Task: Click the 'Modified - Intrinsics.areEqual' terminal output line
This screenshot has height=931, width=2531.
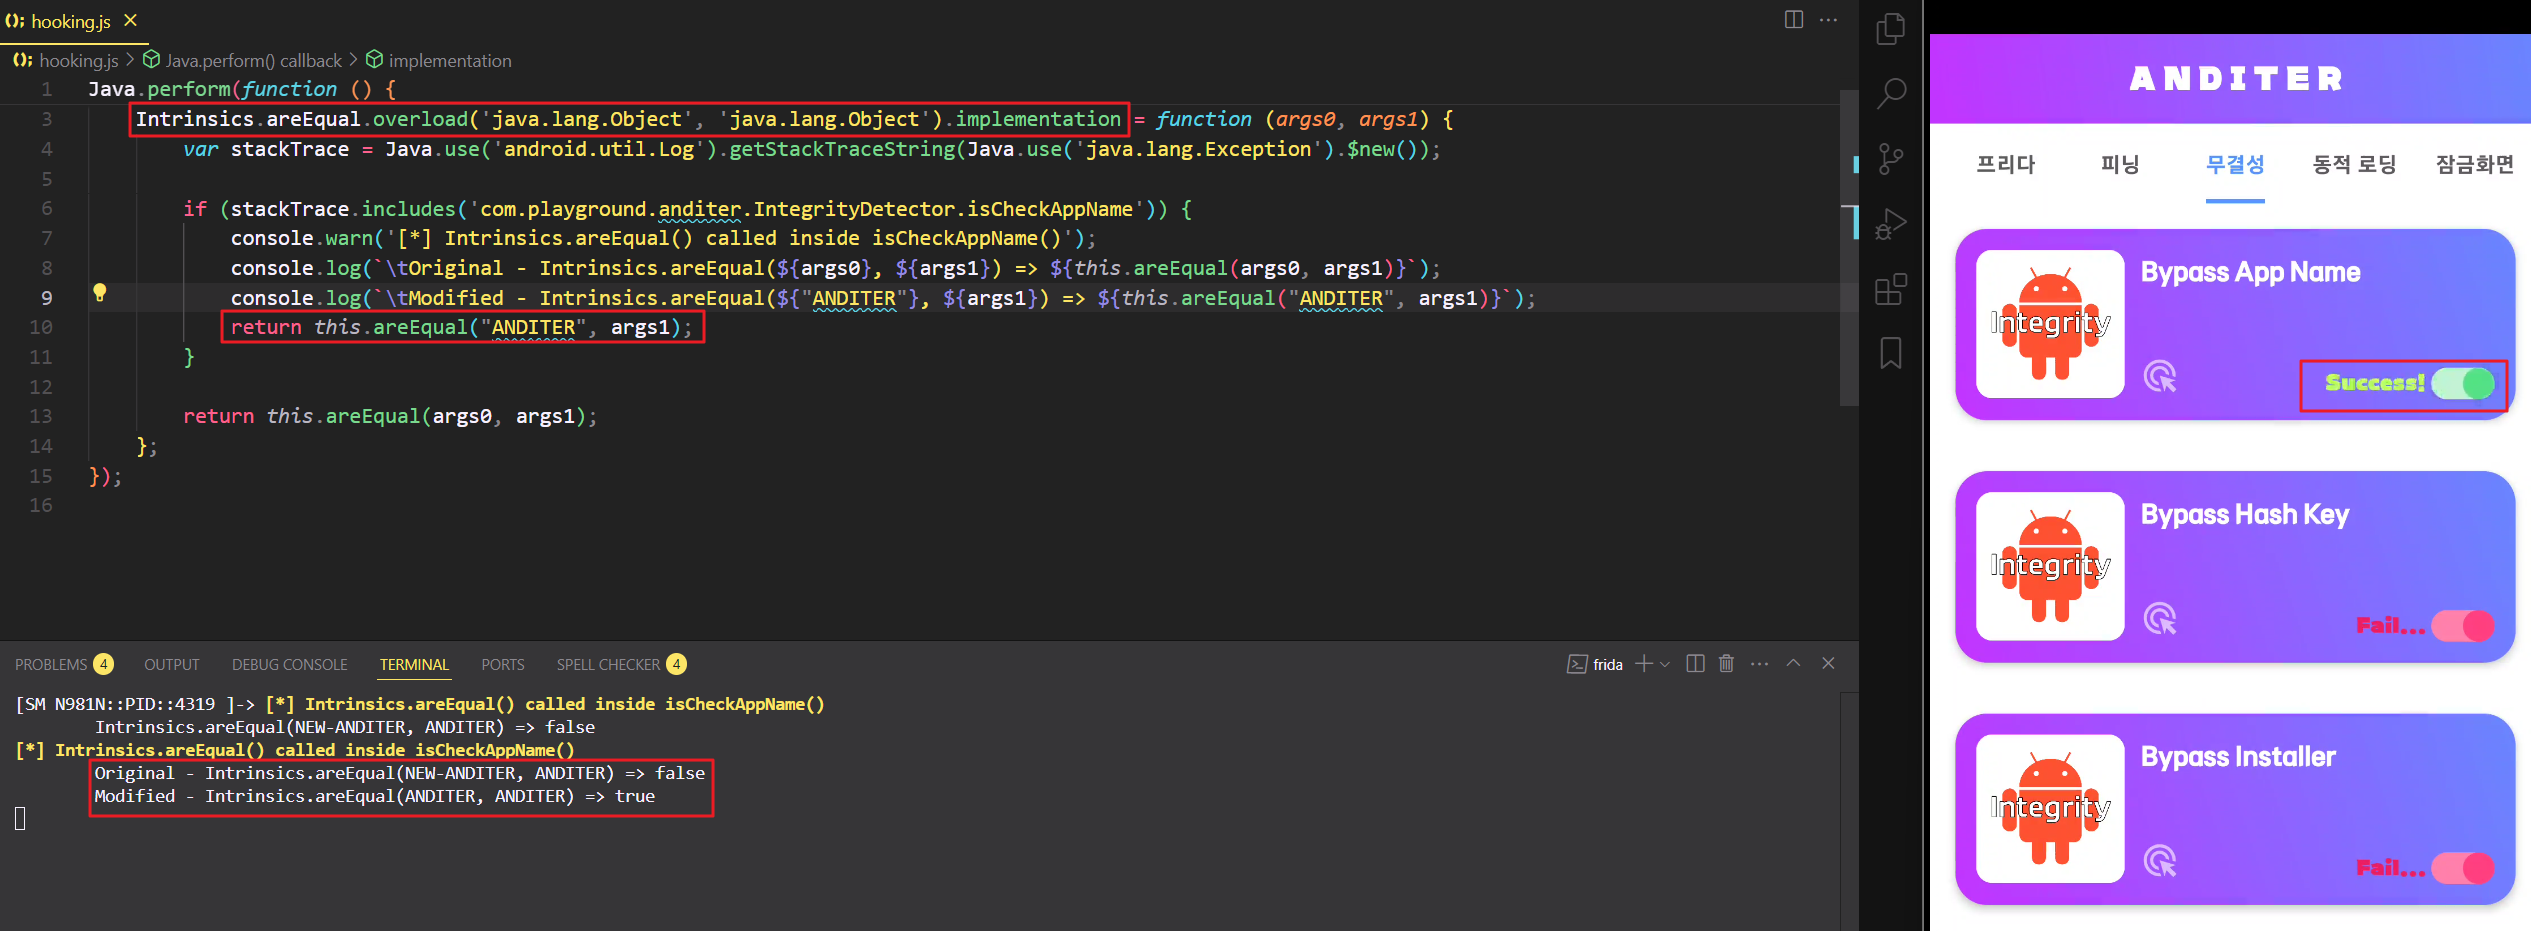Action: click(x=374, y=796)
